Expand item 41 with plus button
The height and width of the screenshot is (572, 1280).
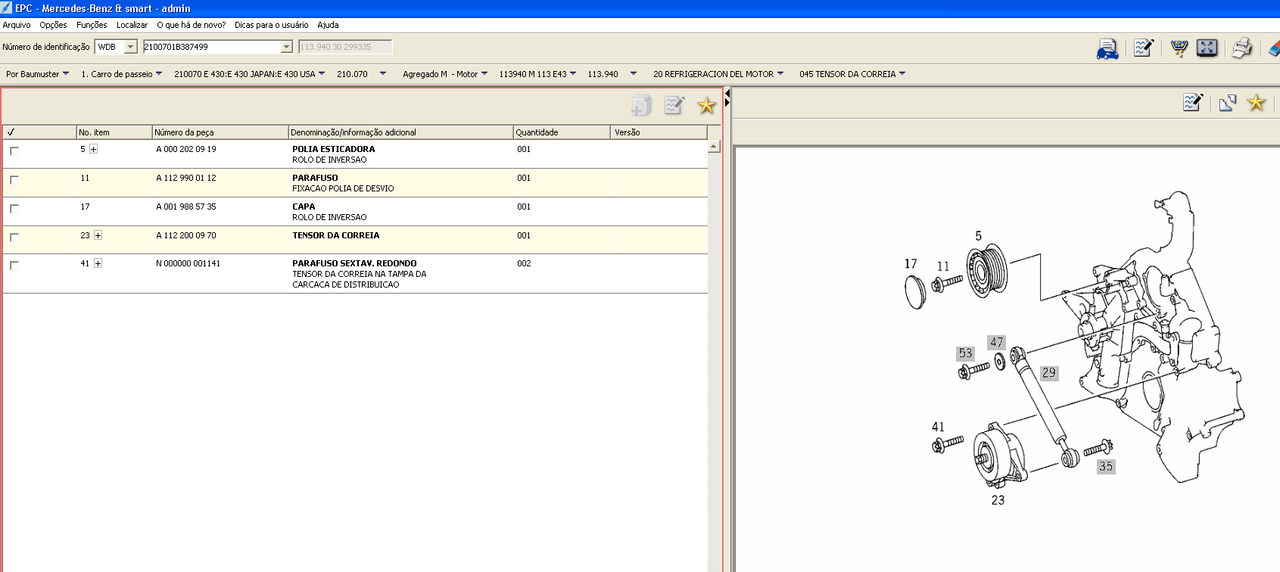coord(98,263)
